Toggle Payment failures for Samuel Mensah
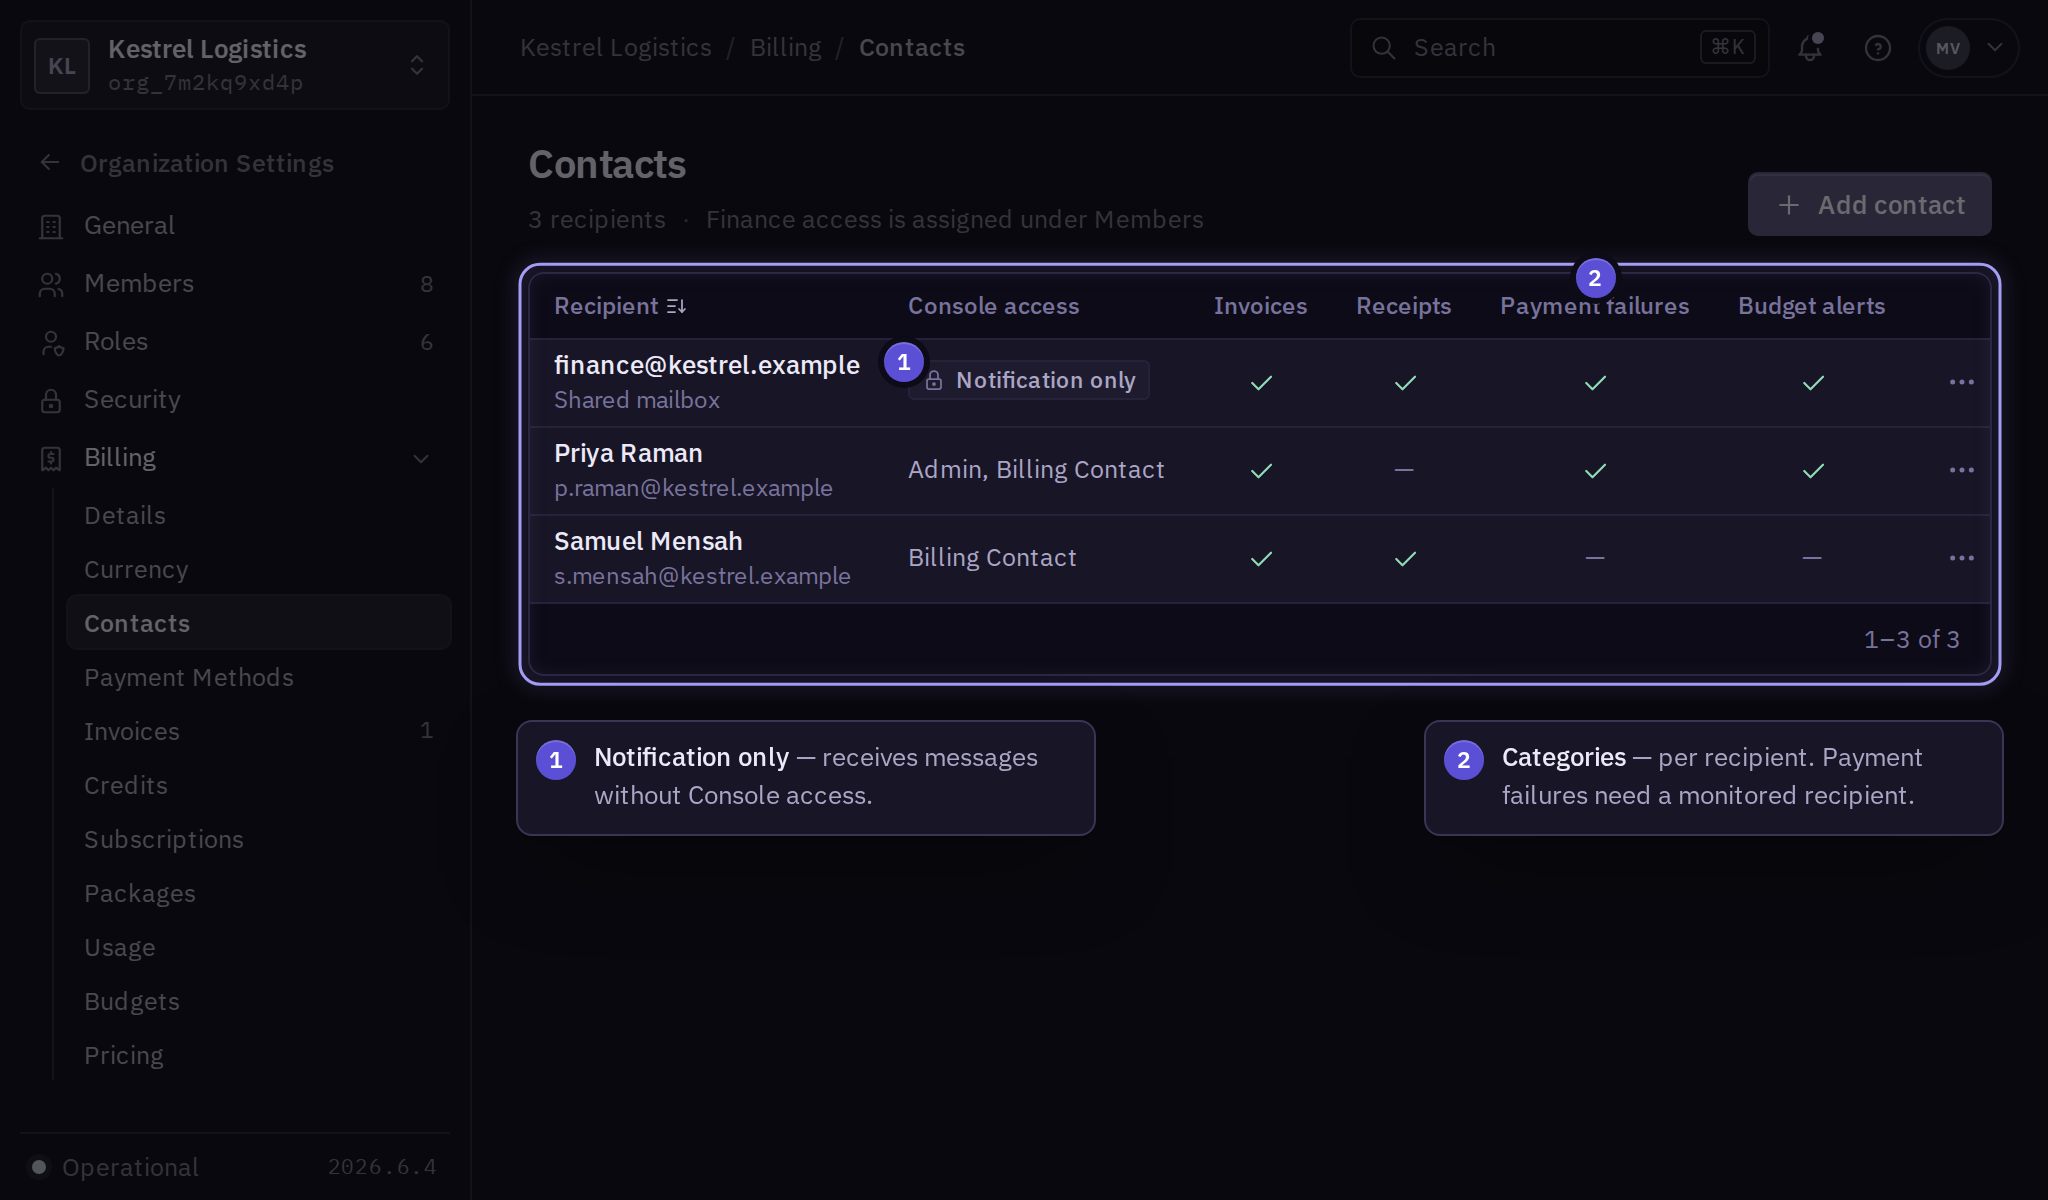The height and width of the screenshot is (1200, 2048). coord(1595,558)
